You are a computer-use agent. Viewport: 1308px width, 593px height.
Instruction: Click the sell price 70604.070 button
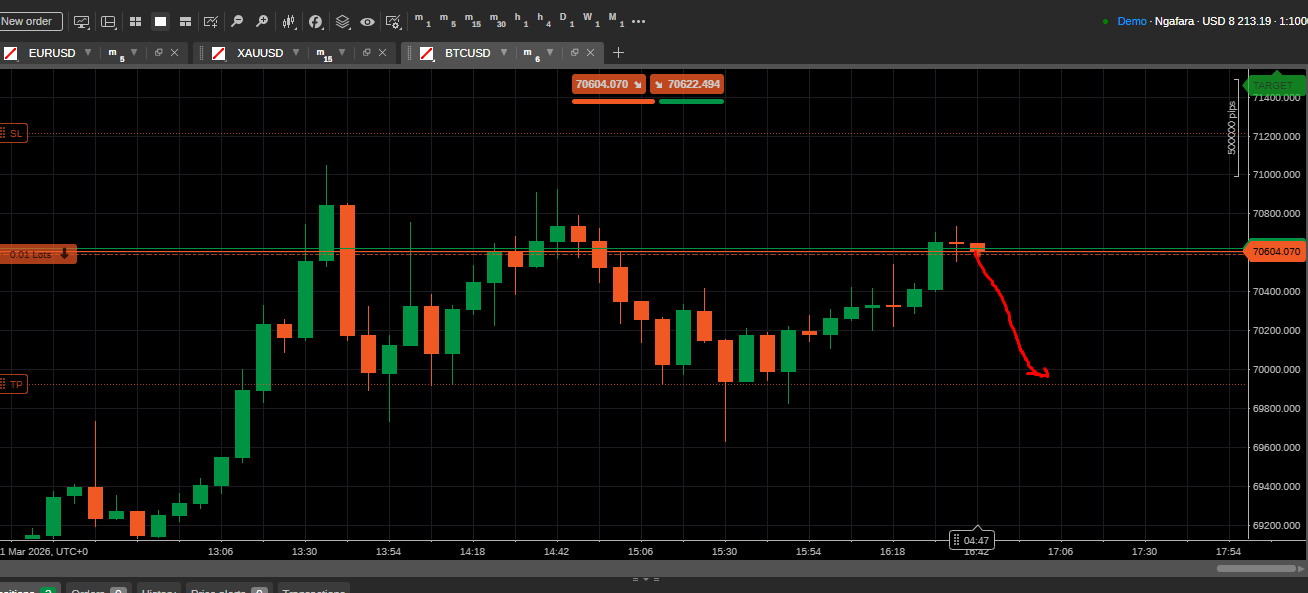(x=609, y=84)
